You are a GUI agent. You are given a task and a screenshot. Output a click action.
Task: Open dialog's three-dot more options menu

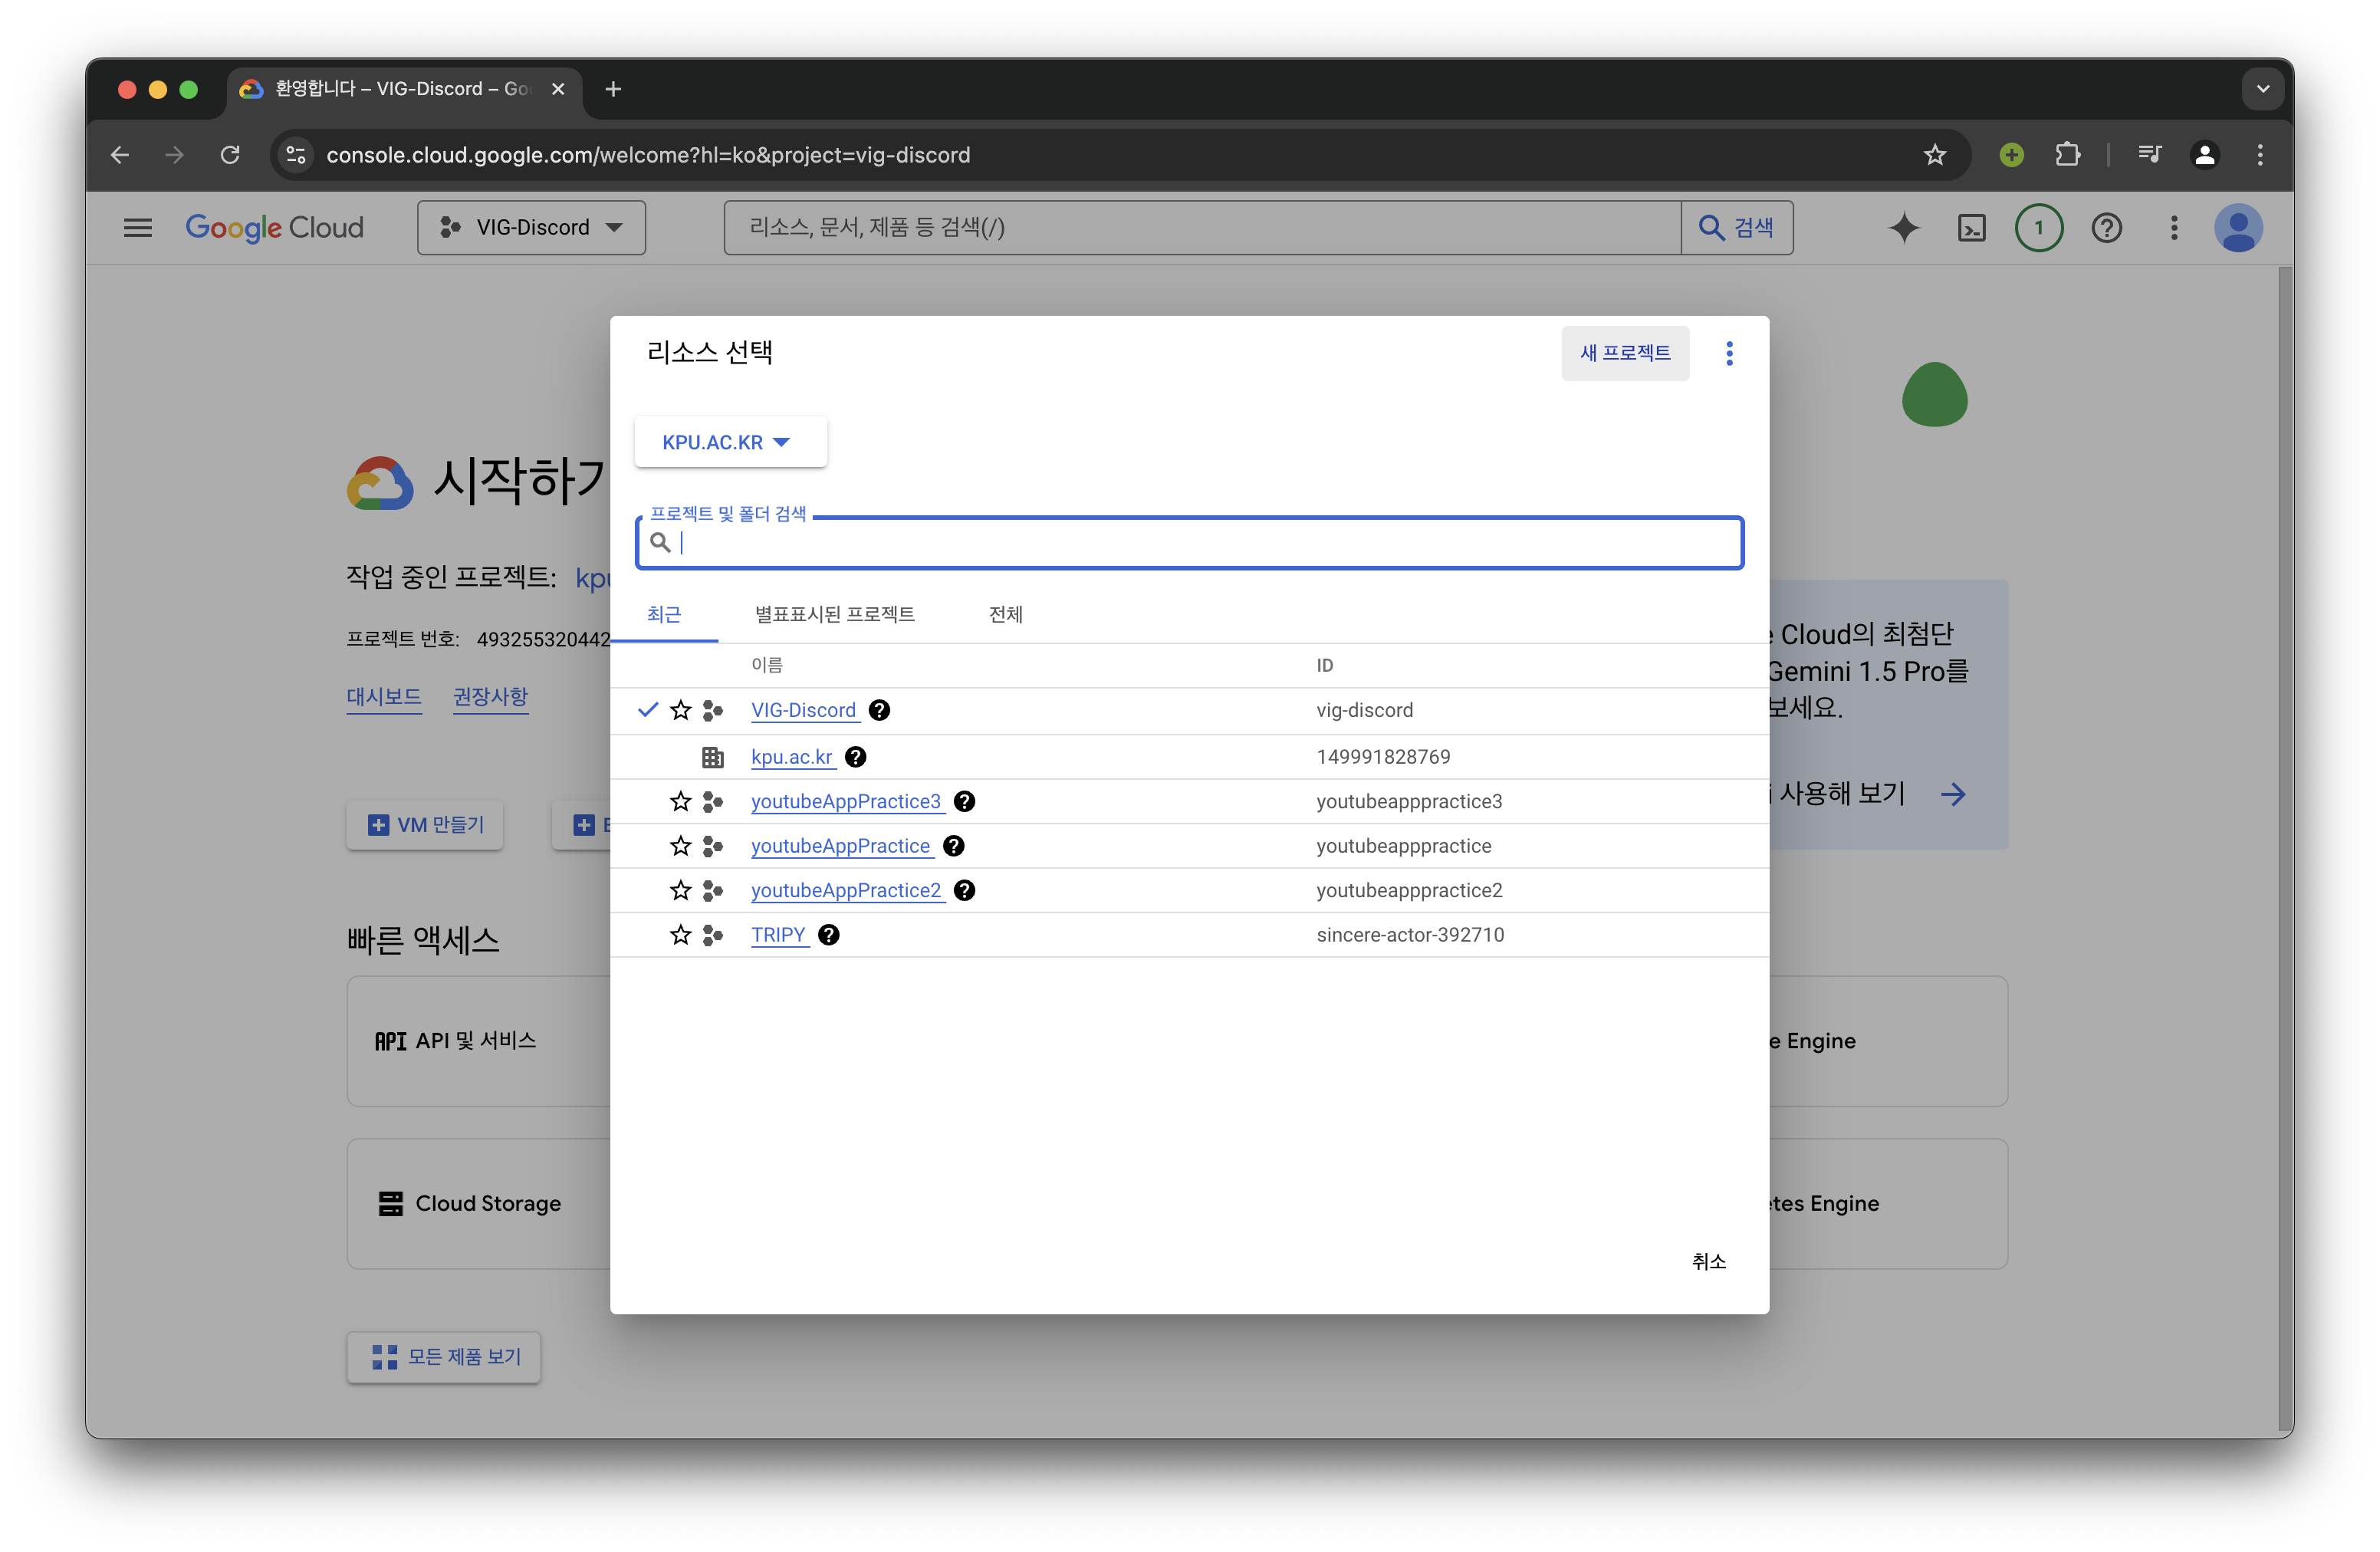tap(1729, 353)
